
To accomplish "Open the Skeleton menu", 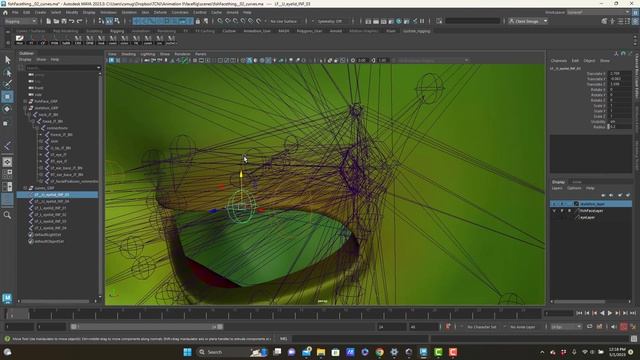I will coord(129,13).
